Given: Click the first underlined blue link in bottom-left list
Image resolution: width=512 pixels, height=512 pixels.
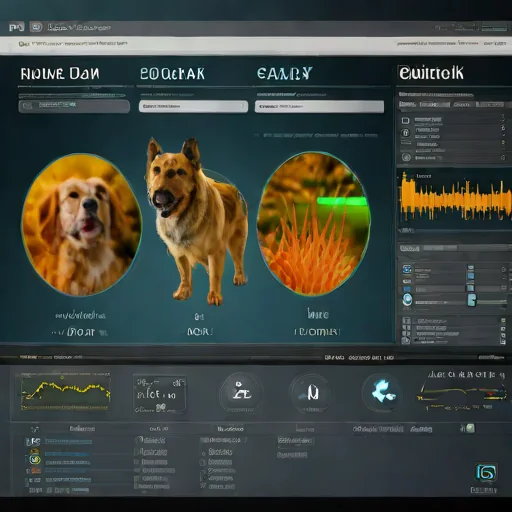Looking at the screenshot, I should [x=68, y=441].
